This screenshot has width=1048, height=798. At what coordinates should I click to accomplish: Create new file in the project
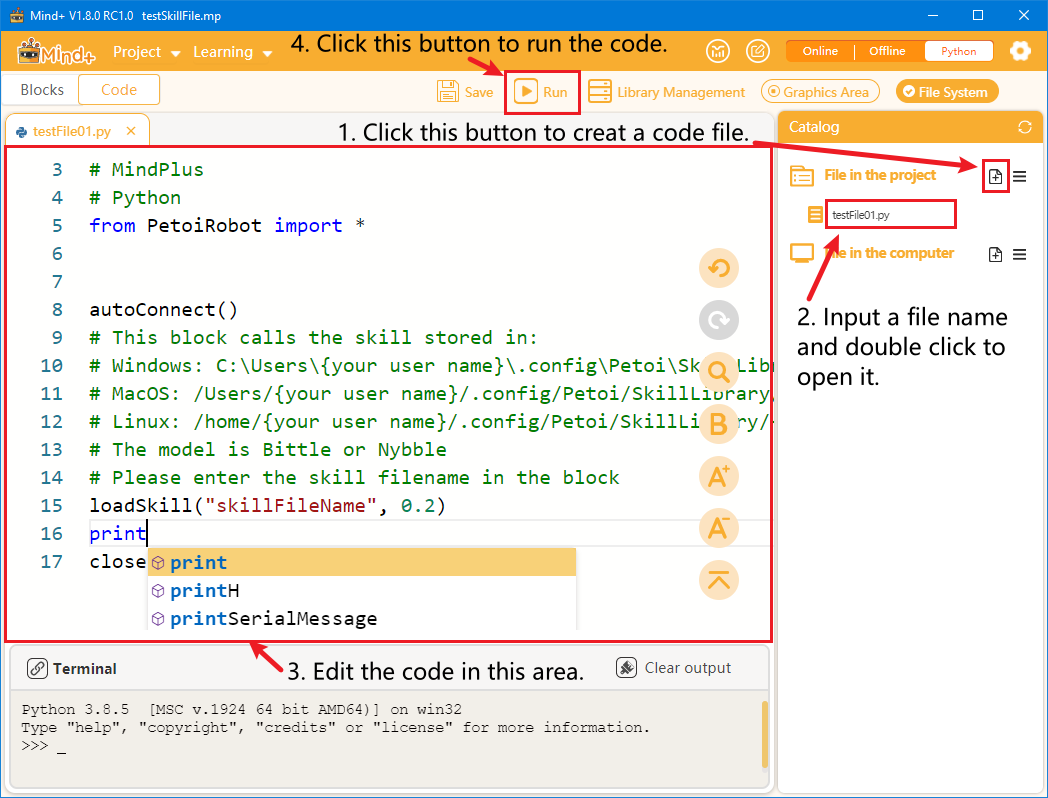click(x=995, y=176)
